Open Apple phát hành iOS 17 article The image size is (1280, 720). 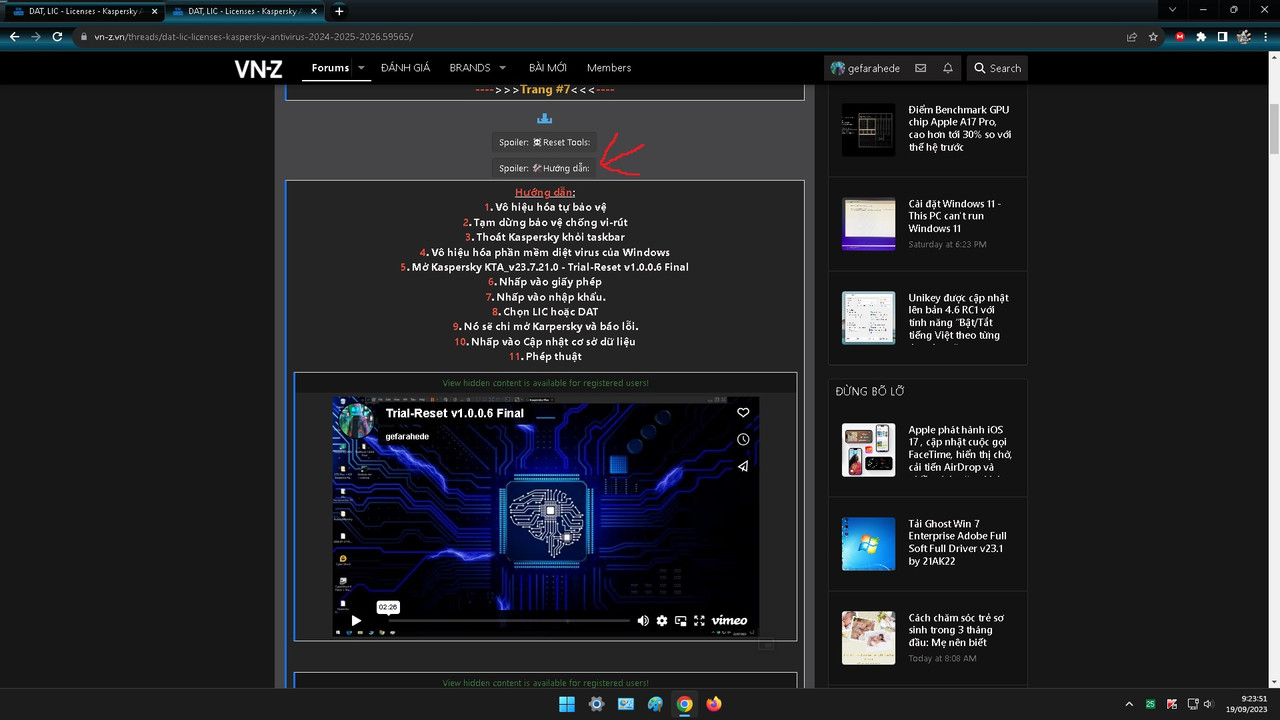click(960, 448)
